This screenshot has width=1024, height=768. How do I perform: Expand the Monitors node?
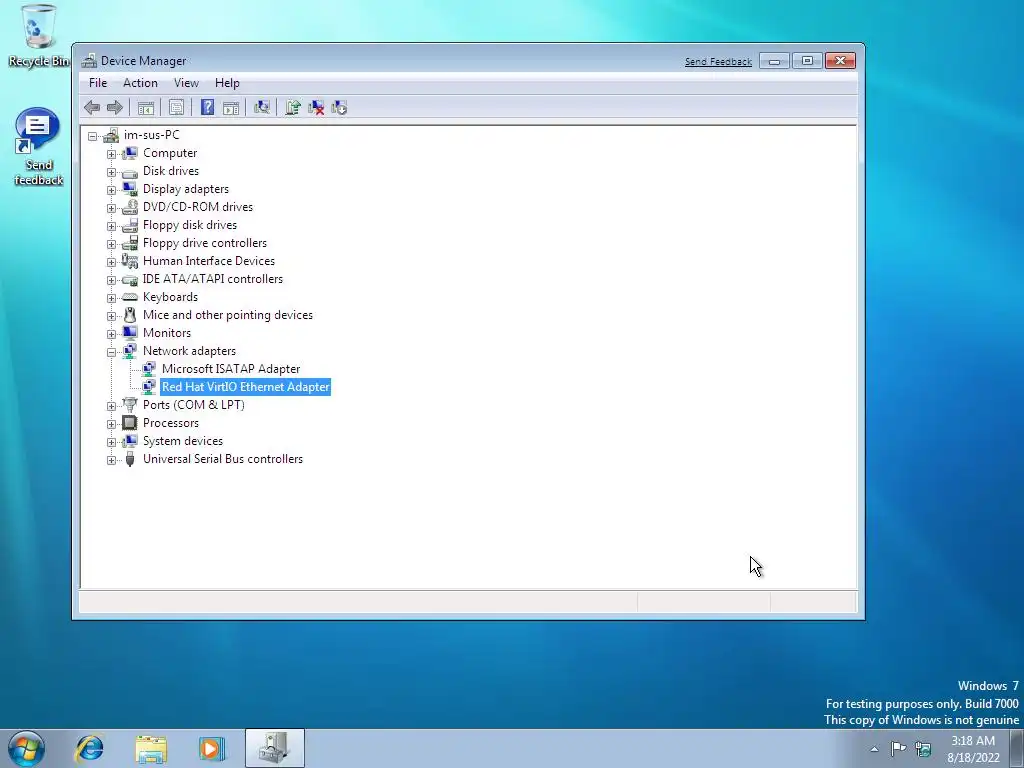pyautogui.click(x=111, y=334)
